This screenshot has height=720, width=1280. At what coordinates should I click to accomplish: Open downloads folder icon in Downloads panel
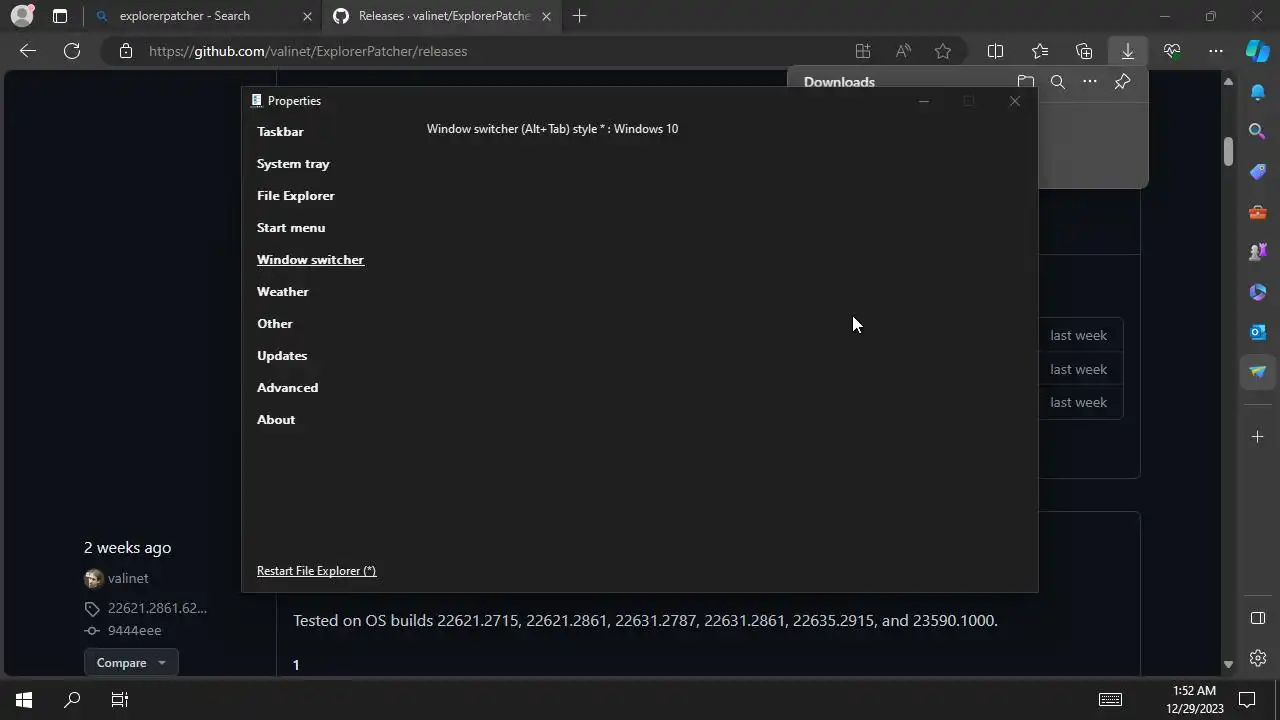click(1025, 82)
